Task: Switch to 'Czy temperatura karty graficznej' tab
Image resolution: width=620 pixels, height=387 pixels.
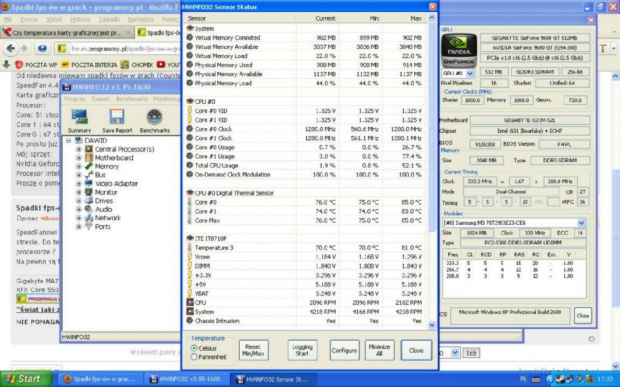Action: pyautogui.click(x=67, y=32)
